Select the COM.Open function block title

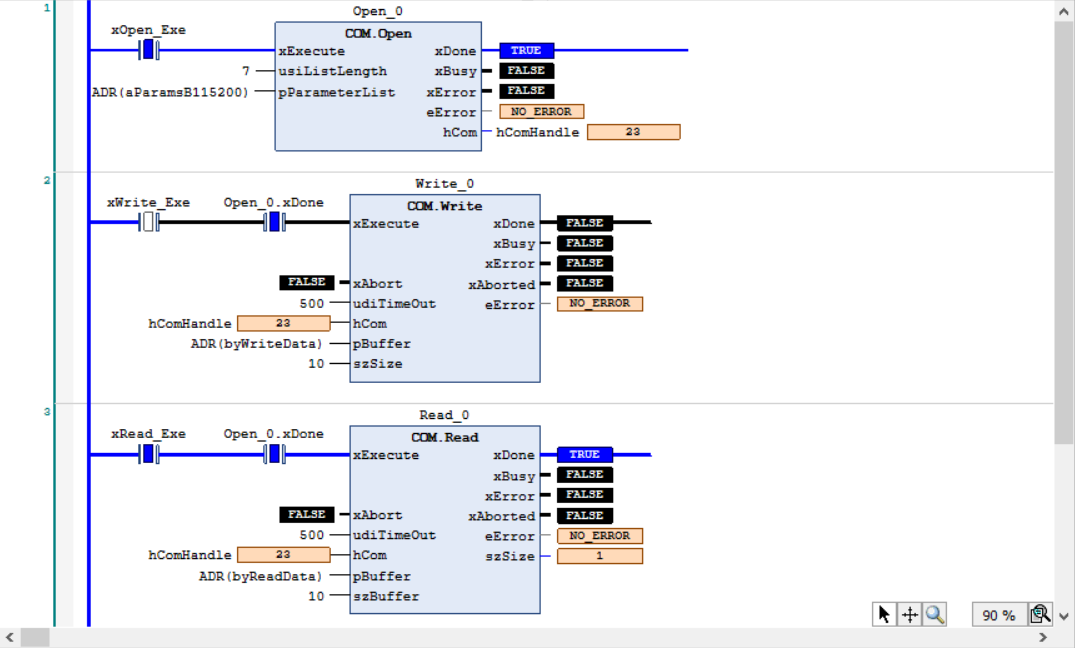[x=378, y=33]
